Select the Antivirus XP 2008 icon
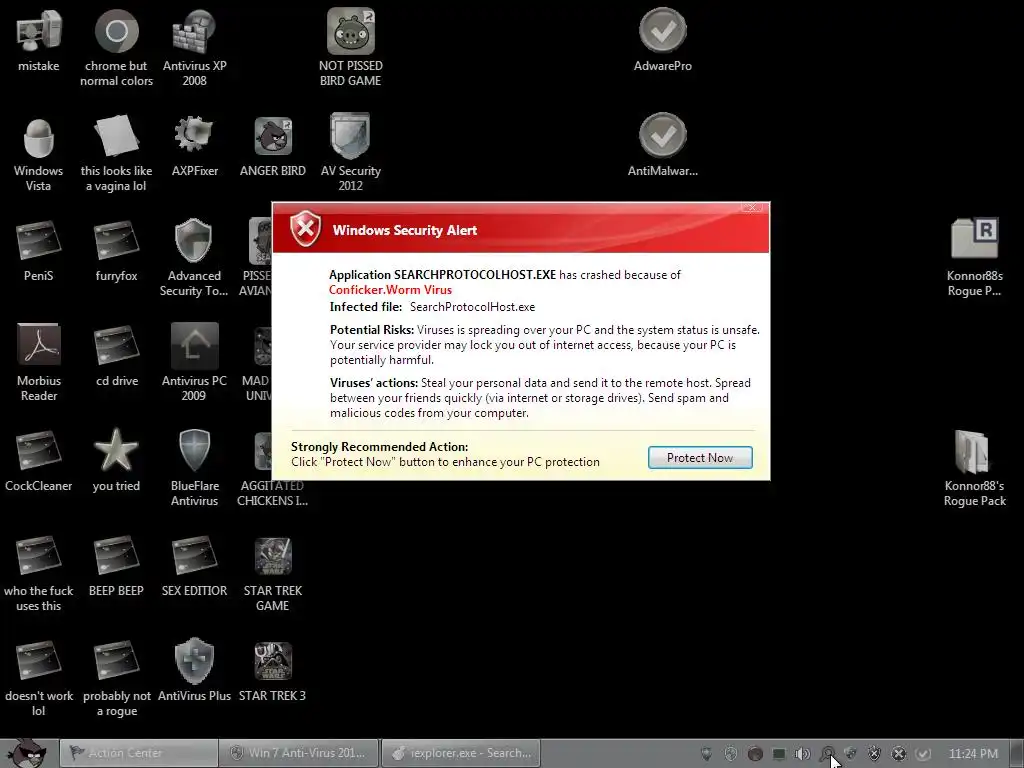1024x768 pixels. [194, 48]
